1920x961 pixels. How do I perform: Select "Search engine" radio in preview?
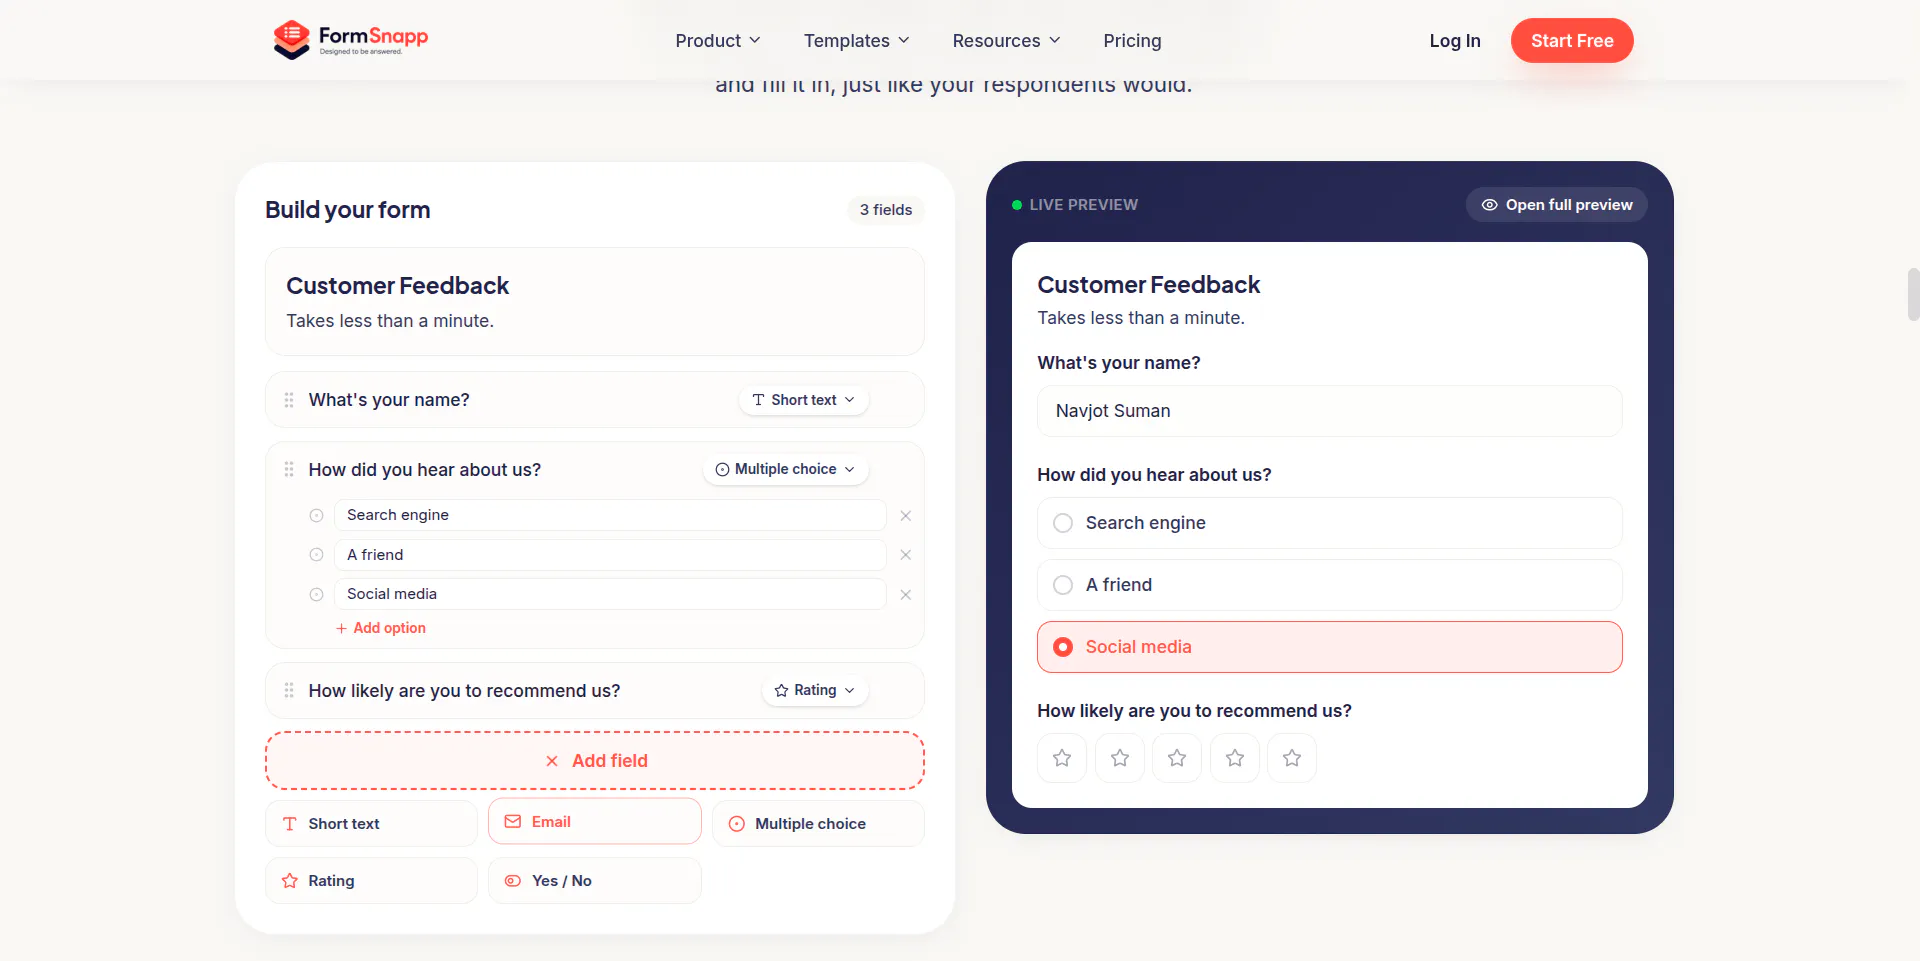click(1063, 523)
